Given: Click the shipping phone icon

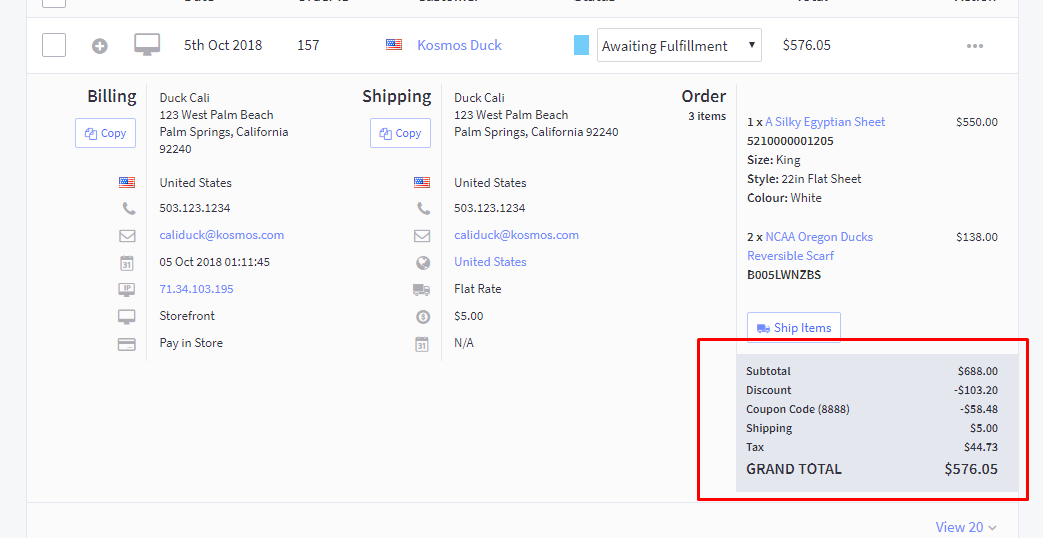Looking at the screenshot, I should [424, 208].
